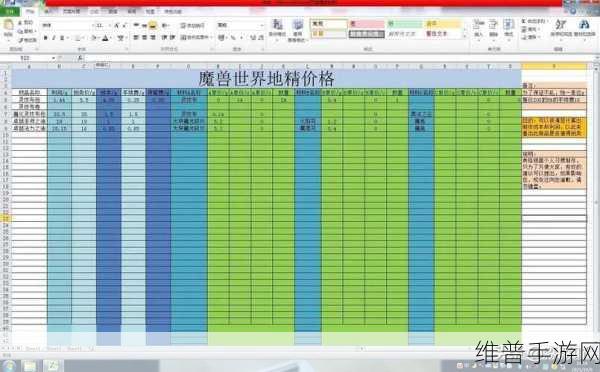The image size is (600, 372).
Task: Select the highlighted row 23 header
Action: click(5, 219)
